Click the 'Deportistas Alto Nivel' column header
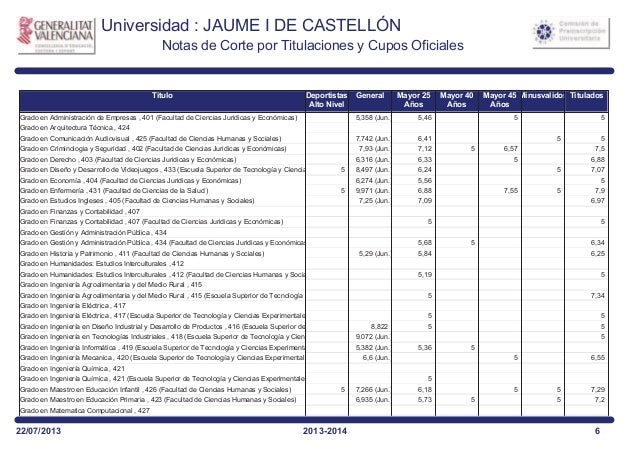 327,100
